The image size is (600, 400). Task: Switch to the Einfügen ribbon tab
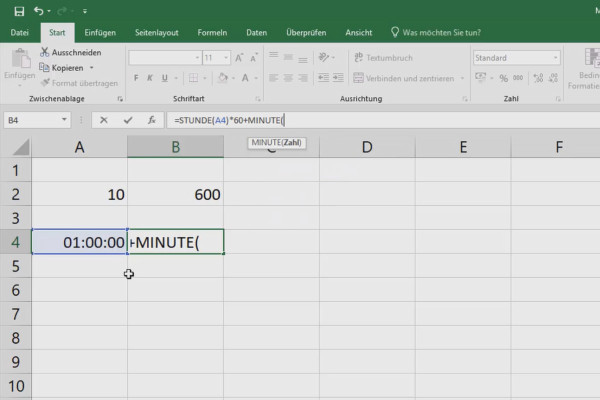[x=100, y=33]
